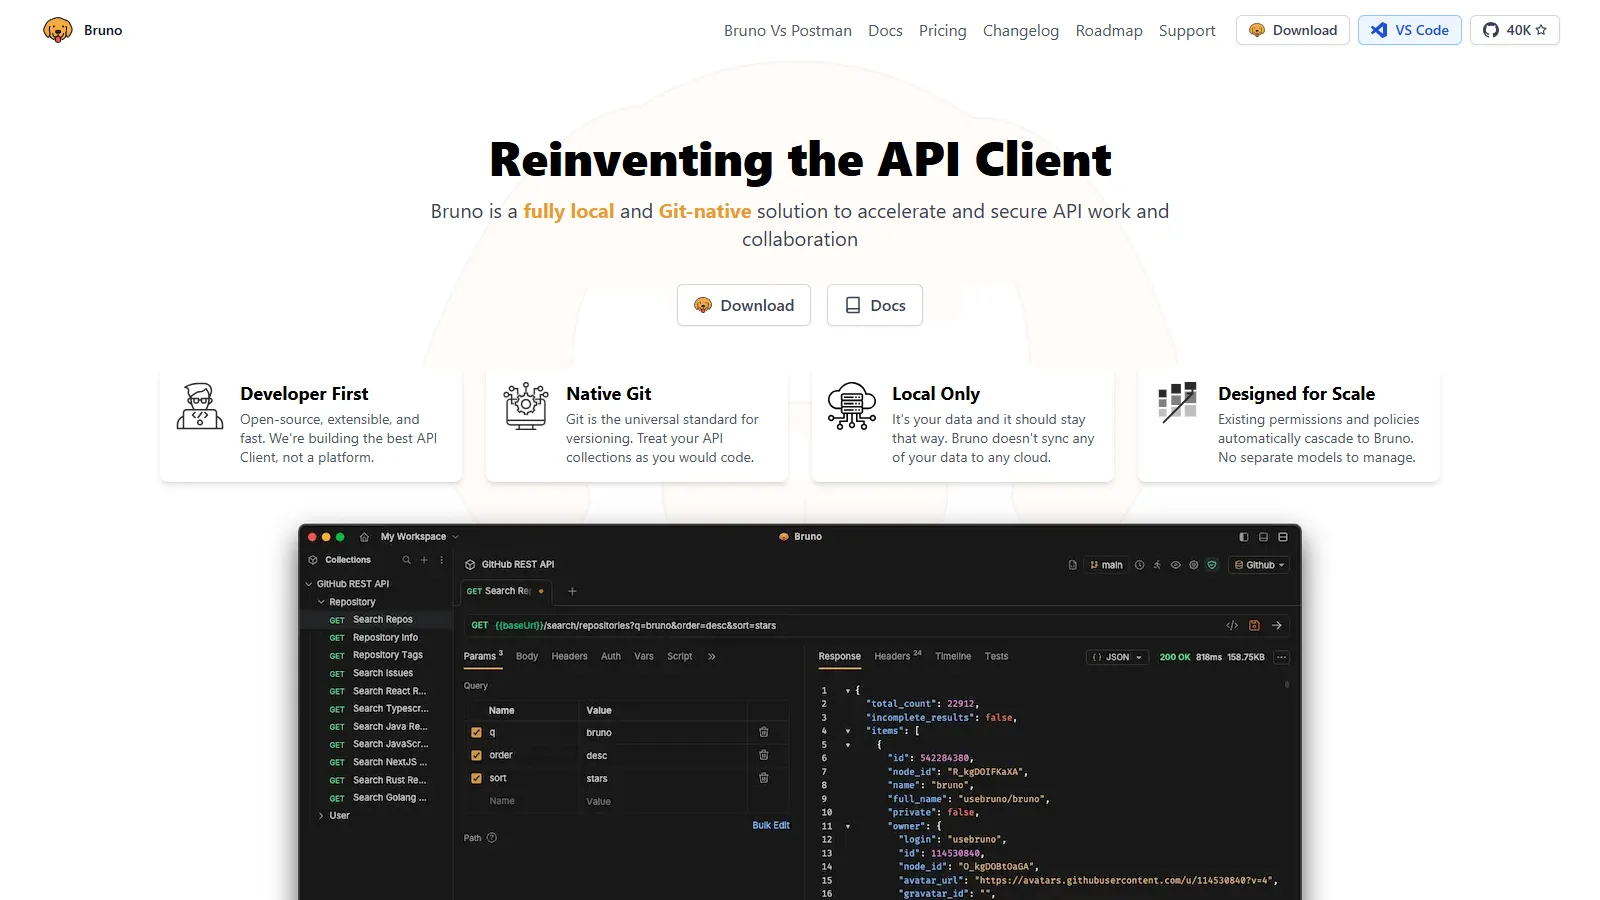Open the Pricing menu item

pyautogui.click(x=942, y=30)
